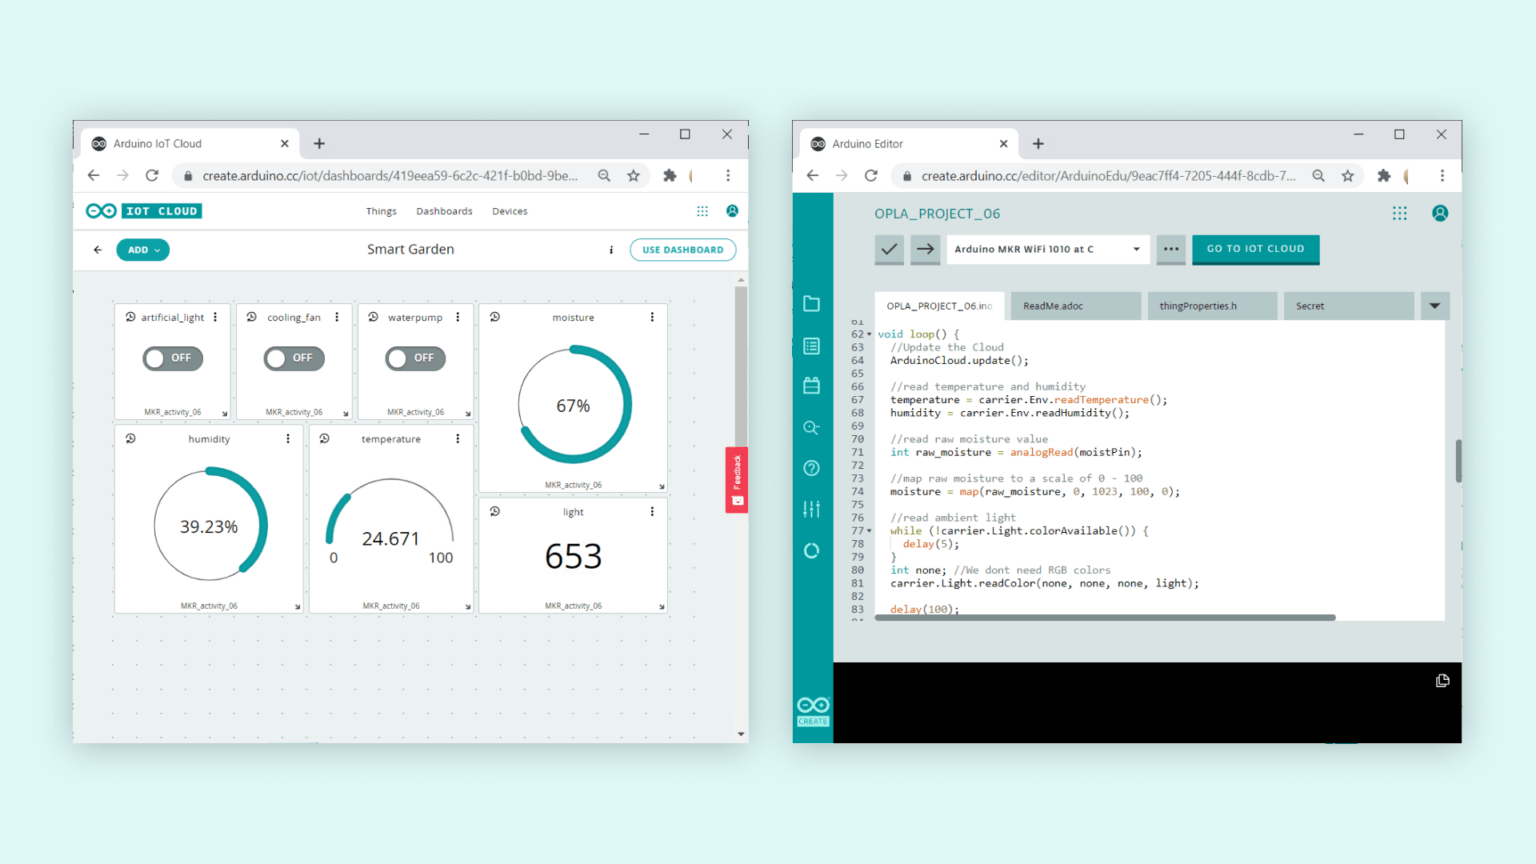
Task: Open the Arduino MKR WiFi 1010 board dropdown
Action: click(1046, 249)
